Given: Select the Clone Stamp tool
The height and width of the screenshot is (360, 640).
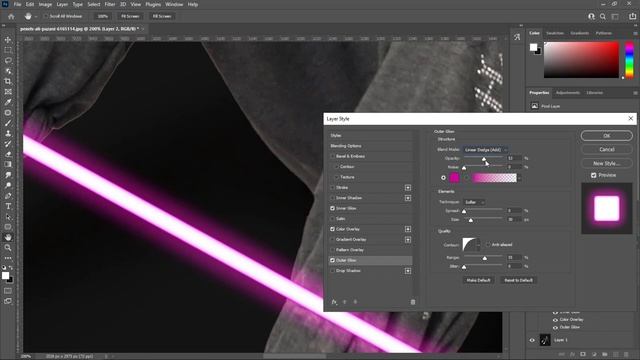Looking at the screenshot, I should pos(8,133).
